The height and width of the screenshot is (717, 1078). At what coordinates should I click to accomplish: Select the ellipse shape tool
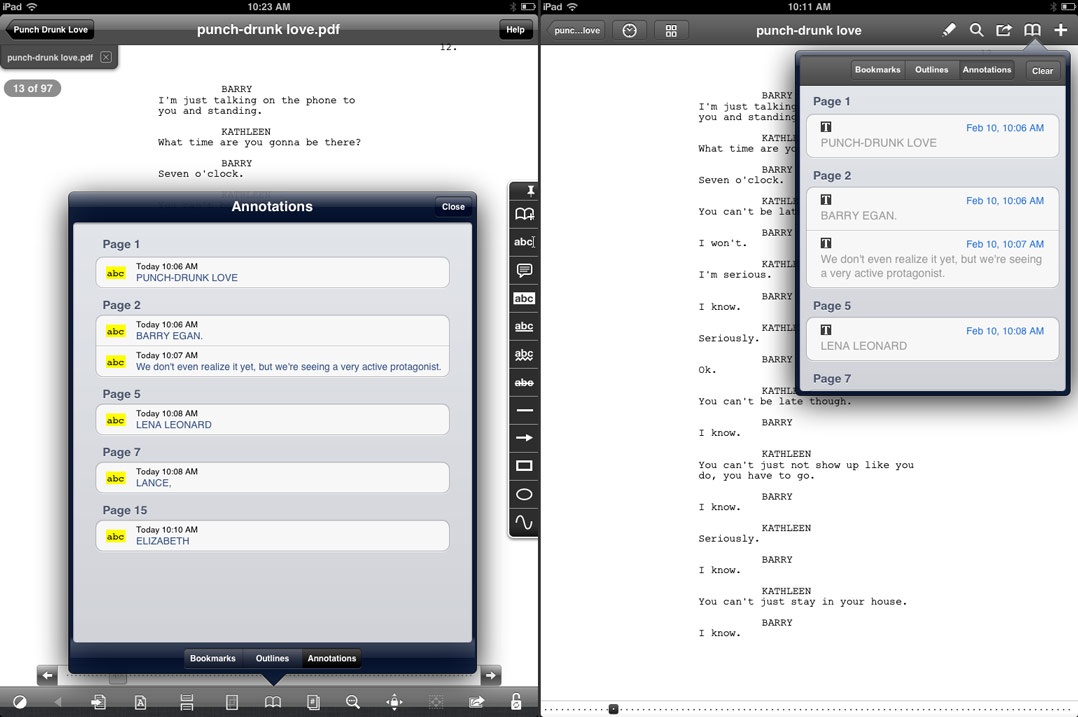point(524,494)
